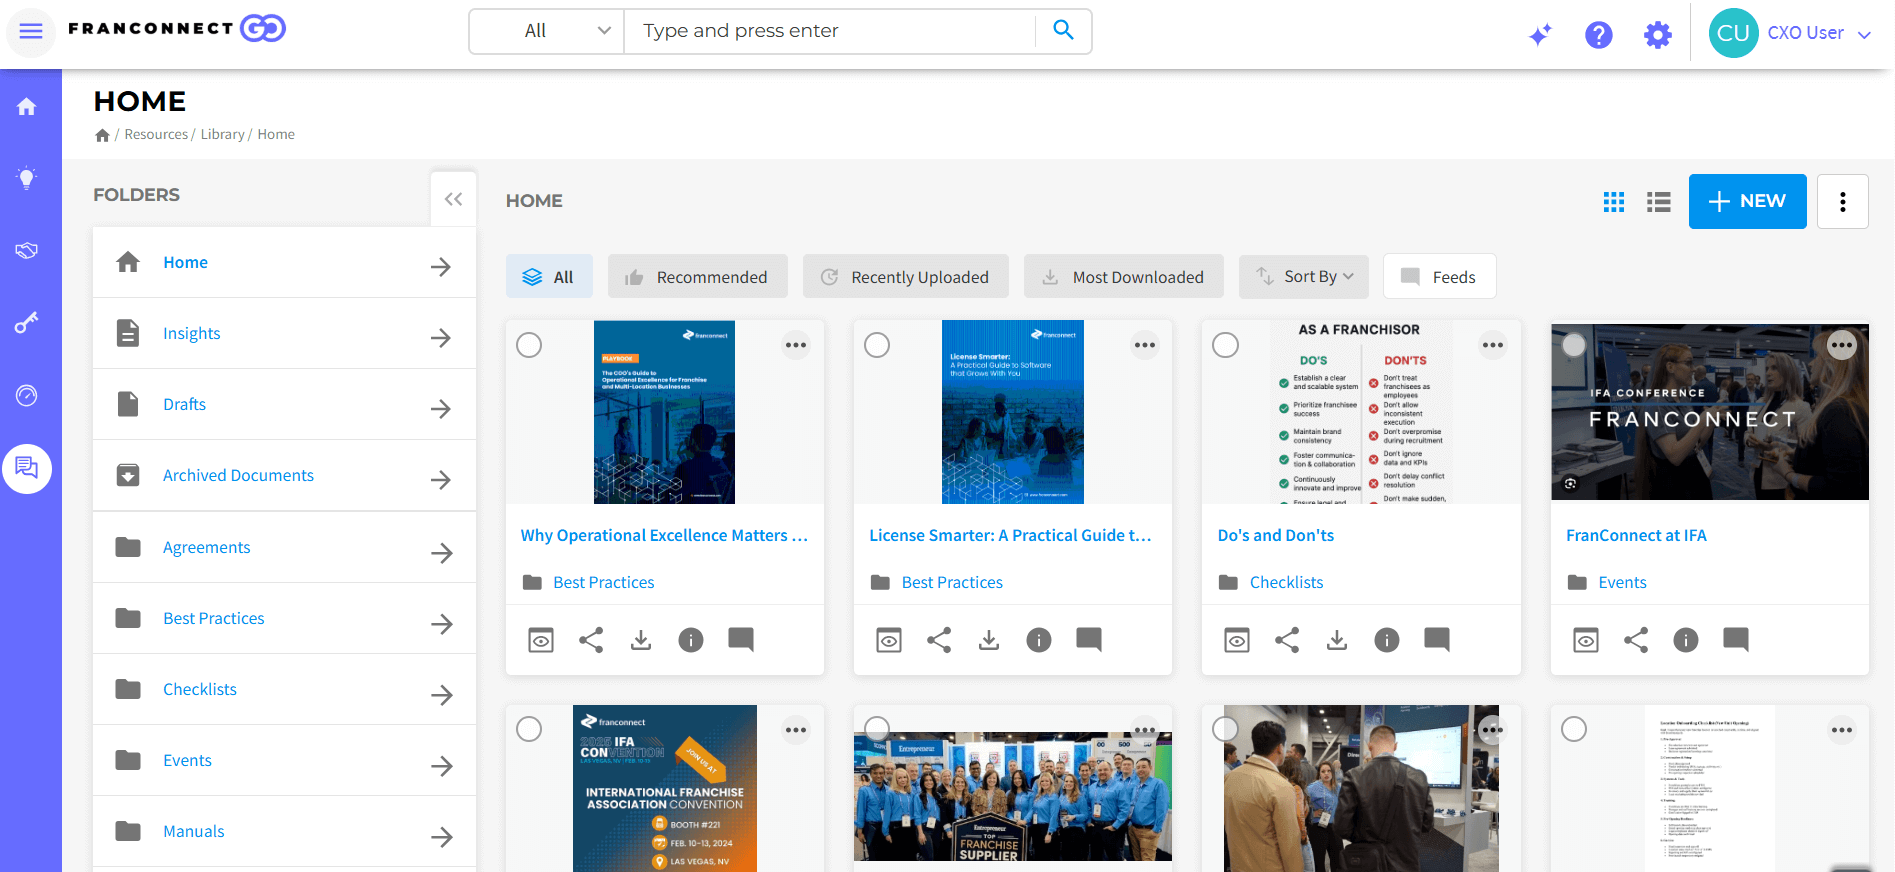Switch to grid view
Screen dimensions: 1895x872
pos(1613,202)
